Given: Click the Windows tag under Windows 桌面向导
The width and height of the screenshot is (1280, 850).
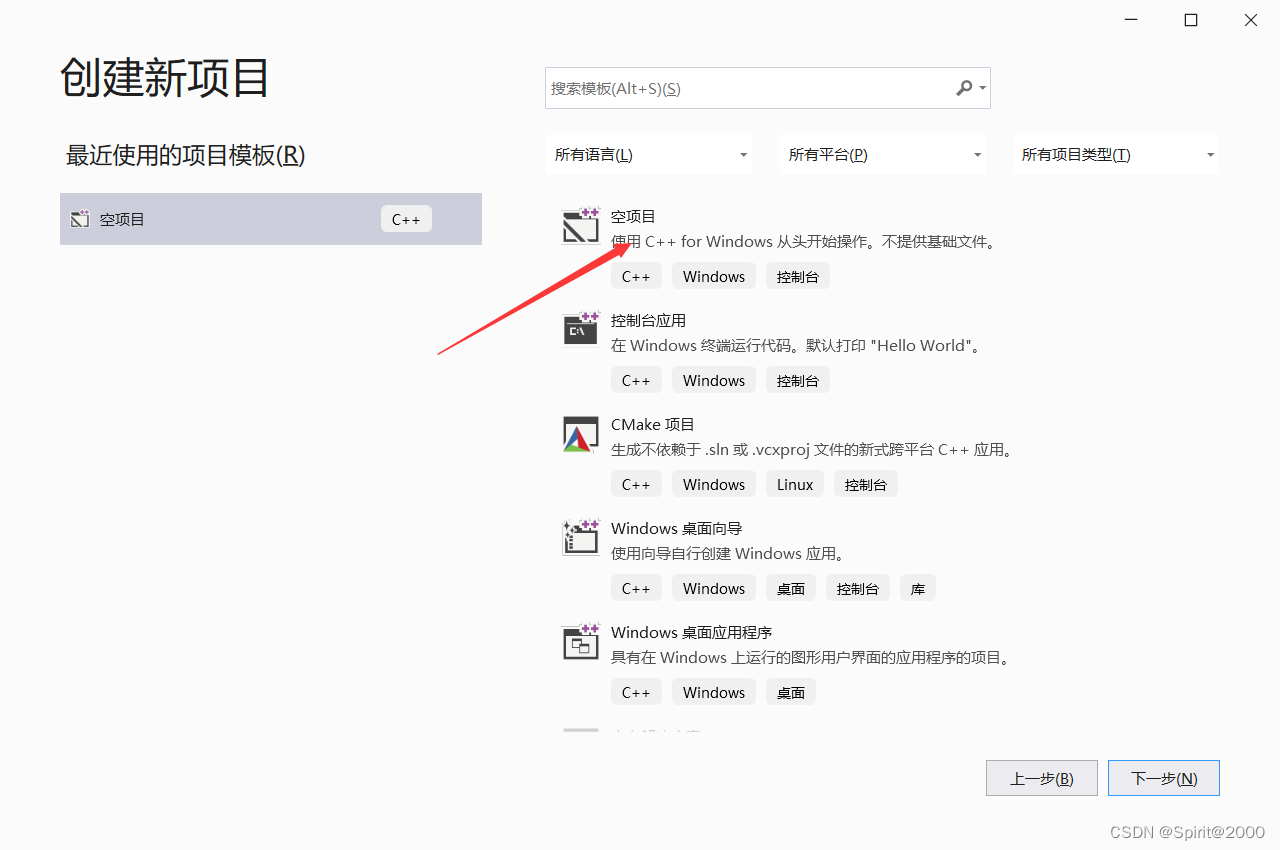Looking at the screenshot, I should [x=714, y=588].
